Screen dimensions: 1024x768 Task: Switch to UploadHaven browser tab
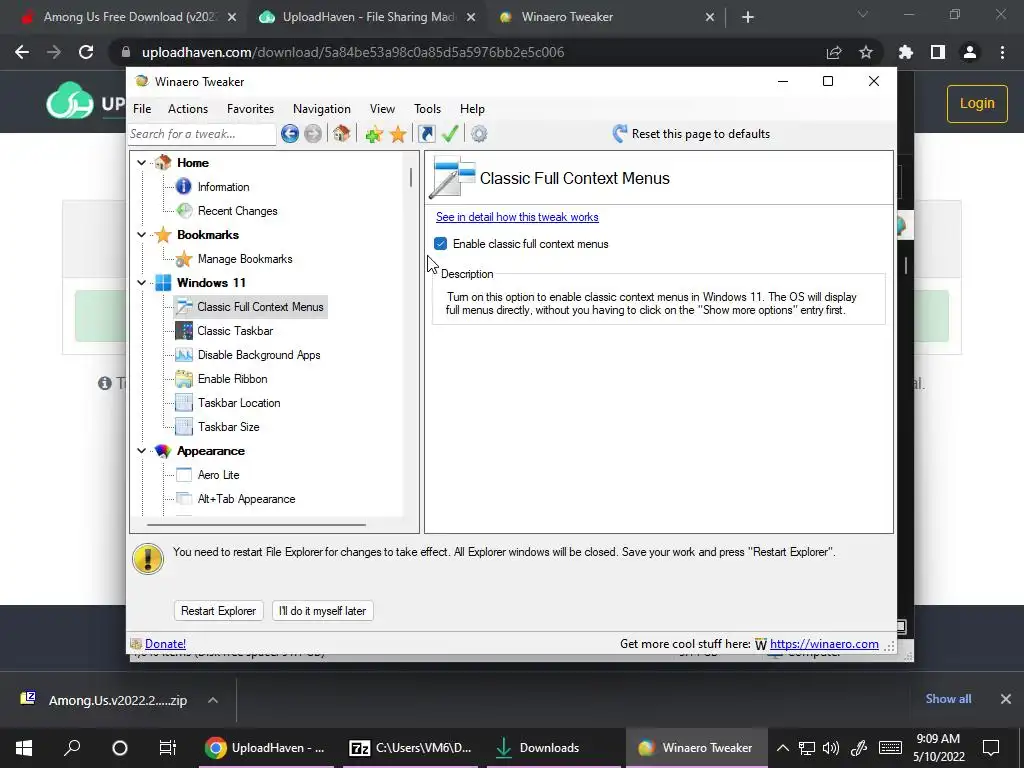click(x=368, y=17)
